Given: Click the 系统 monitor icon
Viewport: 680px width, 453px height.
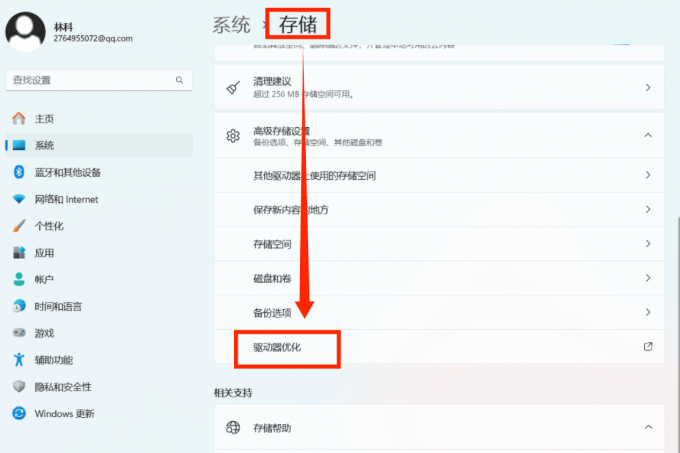Looking at the screenshot, I should tap(19, 145).
